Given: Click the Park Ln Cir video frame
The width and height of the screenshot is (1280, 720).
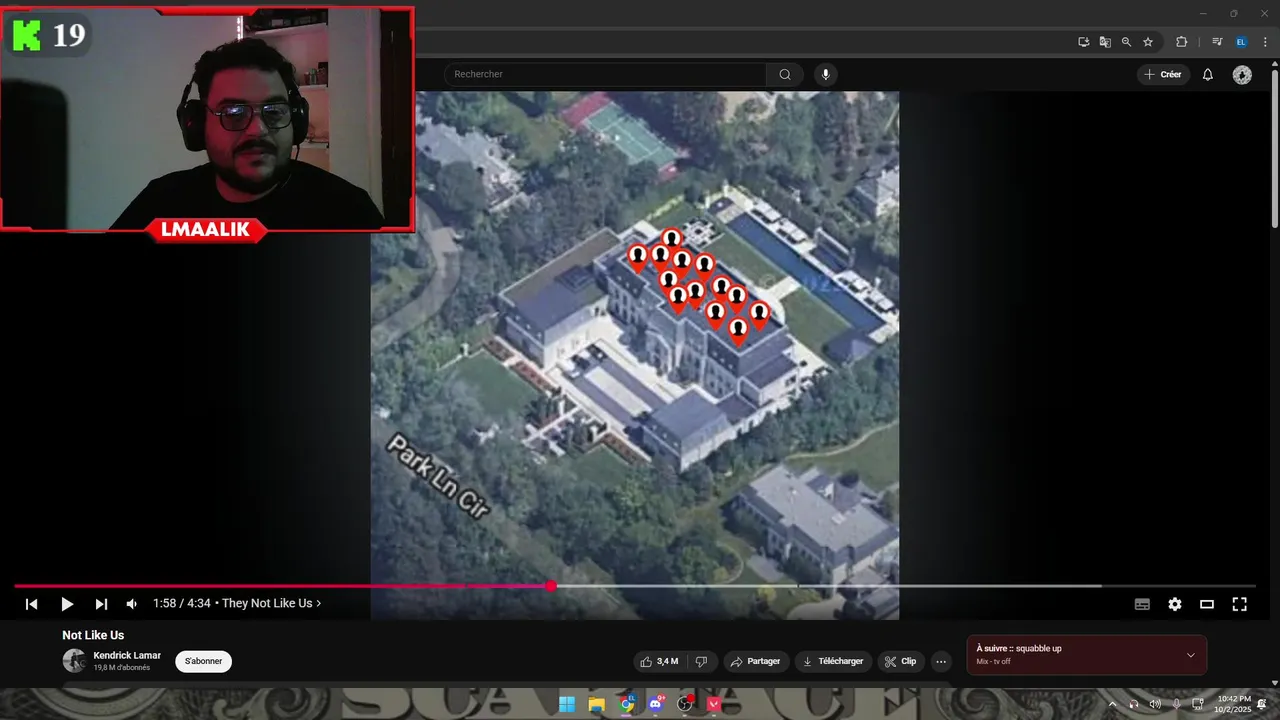Looking at the screenshot, I should [x=635, y=355].
